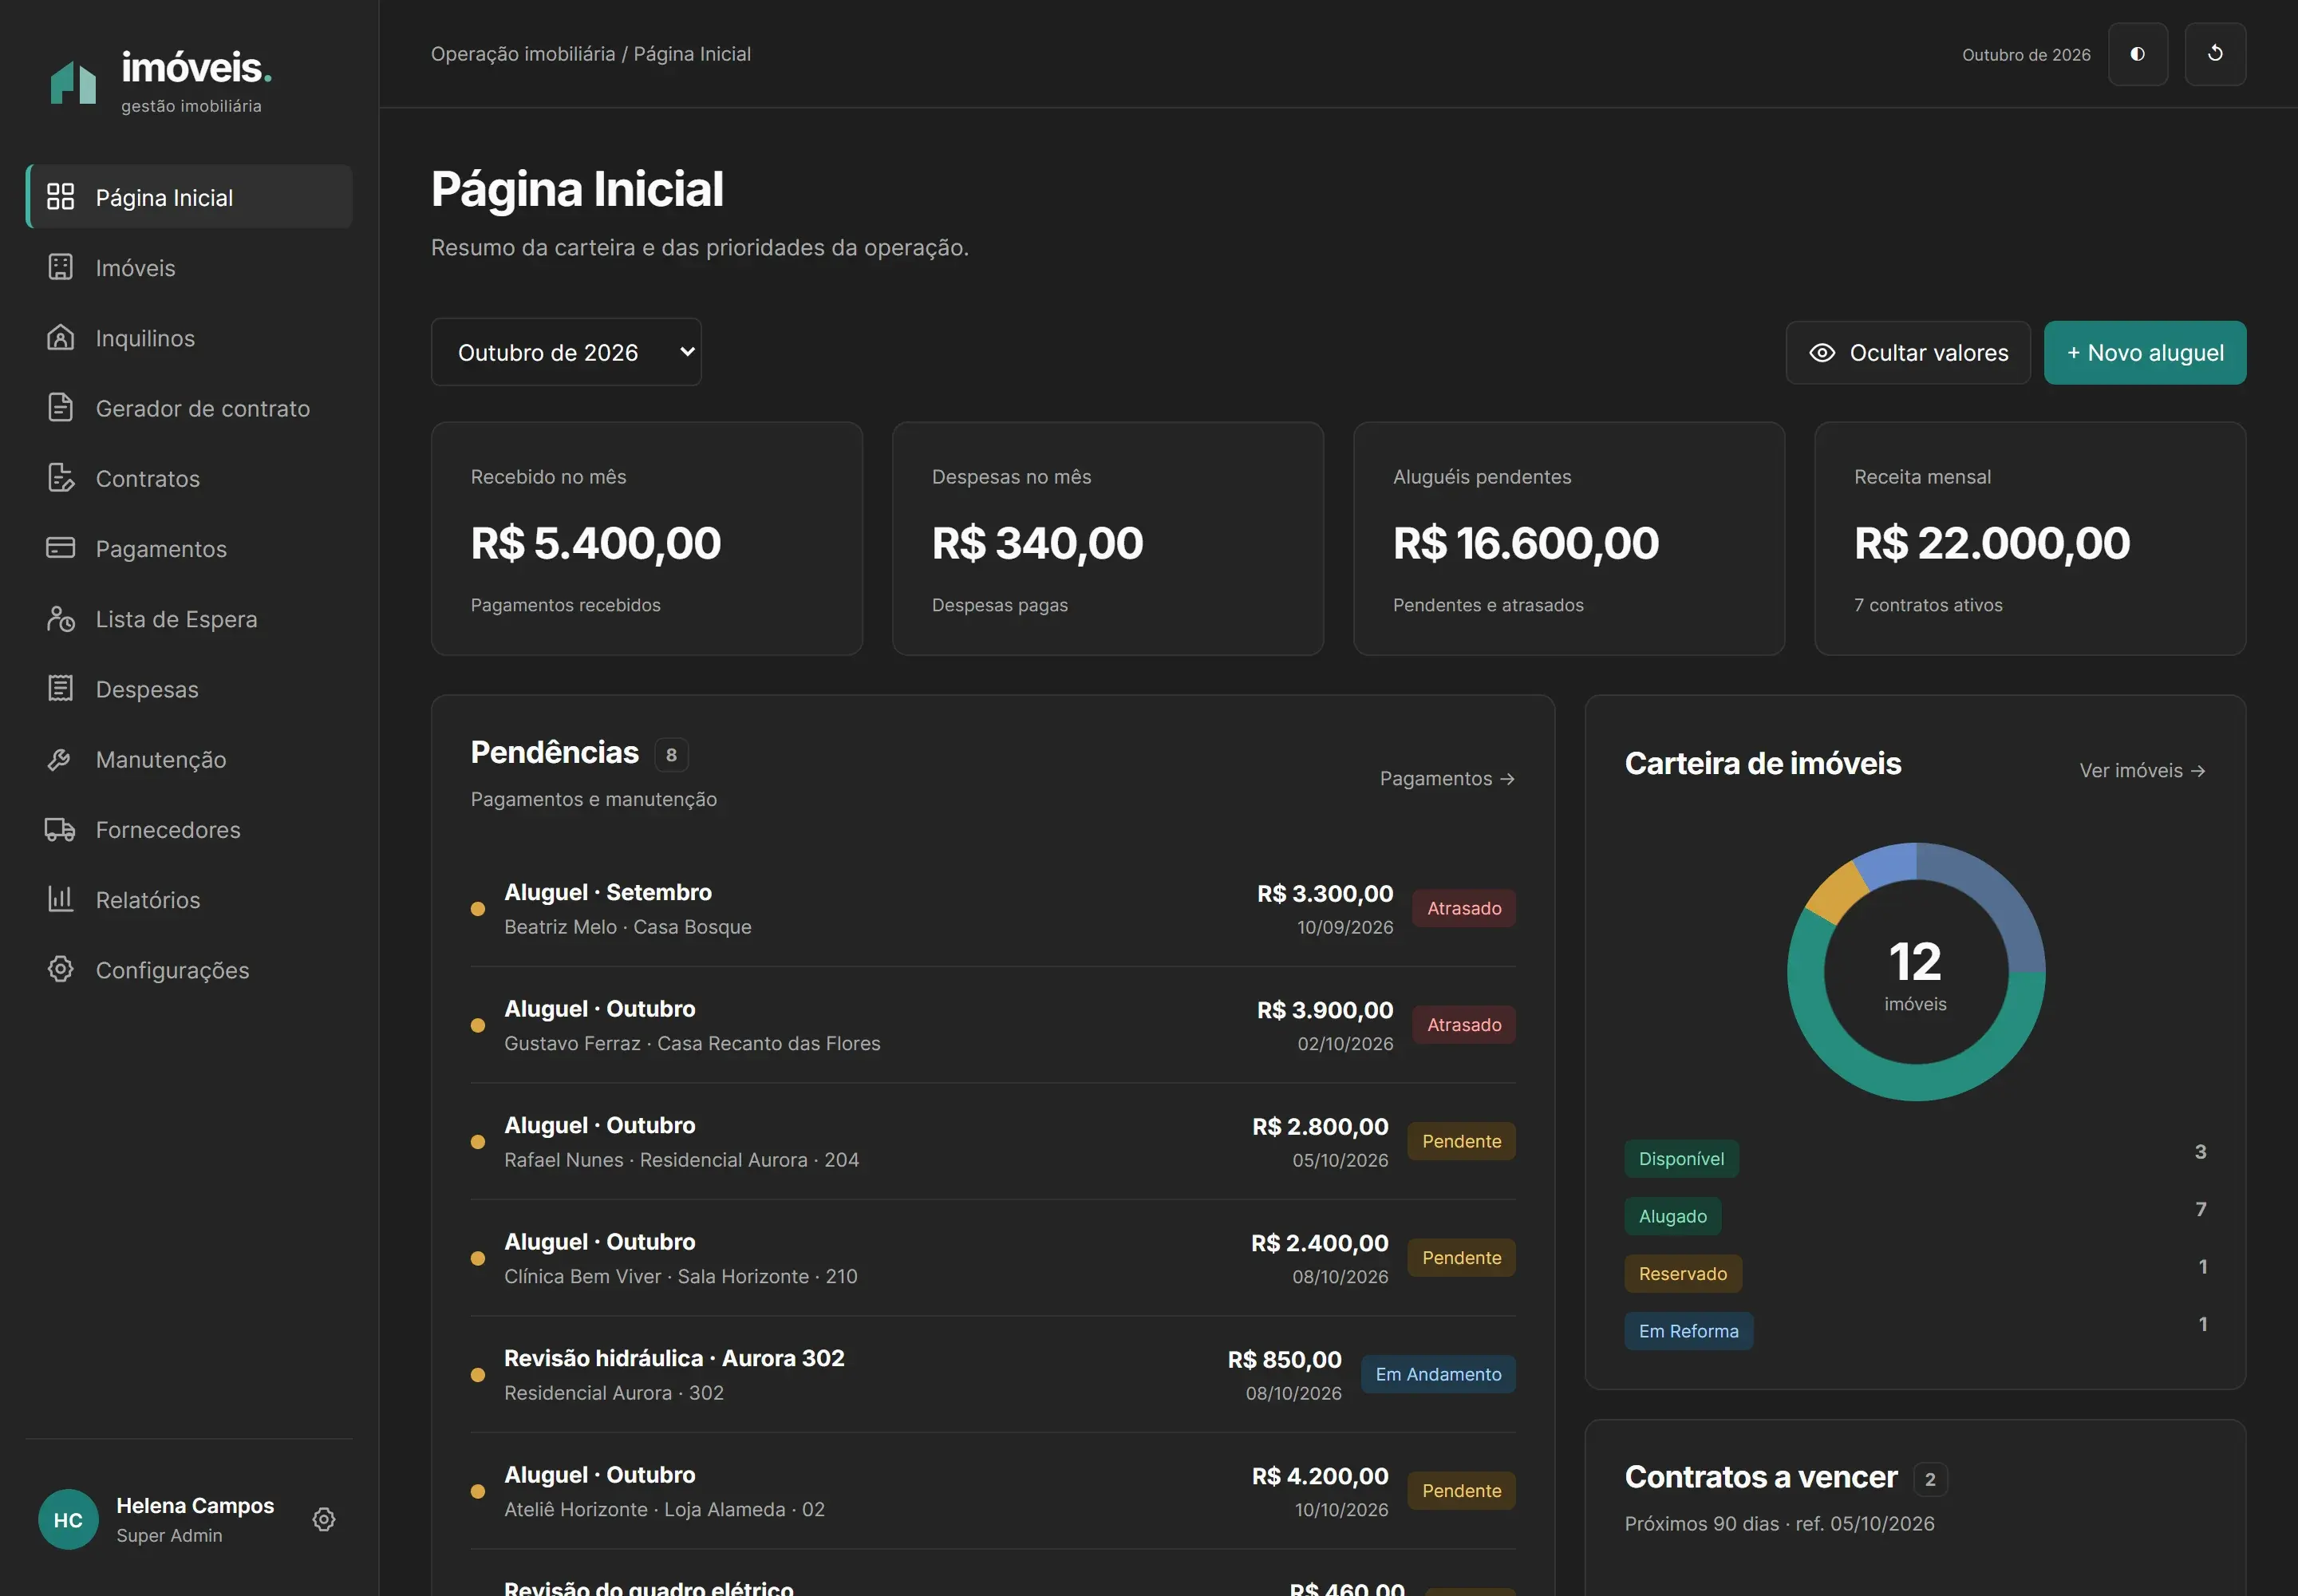Open Gerador de contrato menu item
Screen dimensions: 2298x1596
(189, 407)
